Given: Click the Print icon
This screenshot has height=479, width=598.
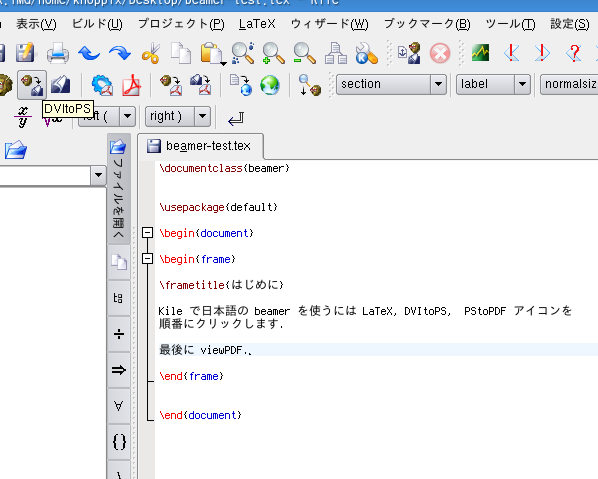Looking at the screenshot, I should click(58, 53).
